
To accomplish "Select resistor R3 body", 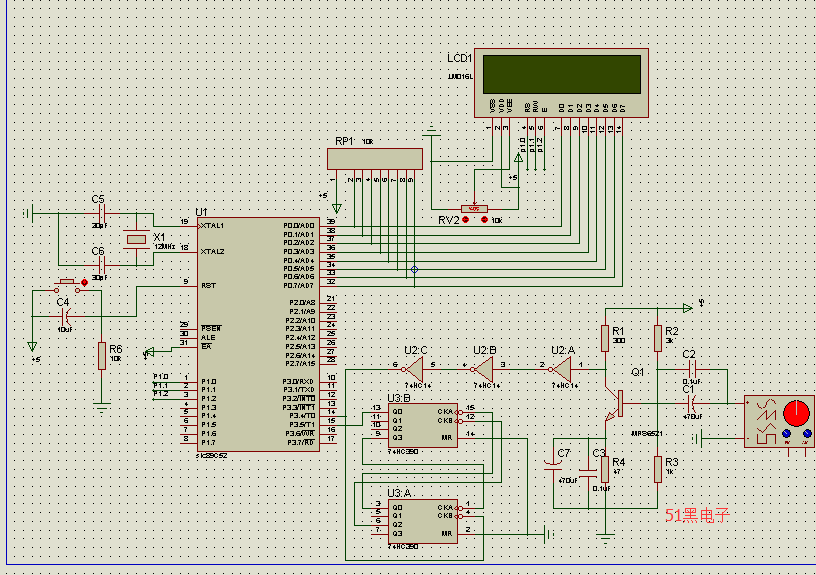I will [658, 469].
